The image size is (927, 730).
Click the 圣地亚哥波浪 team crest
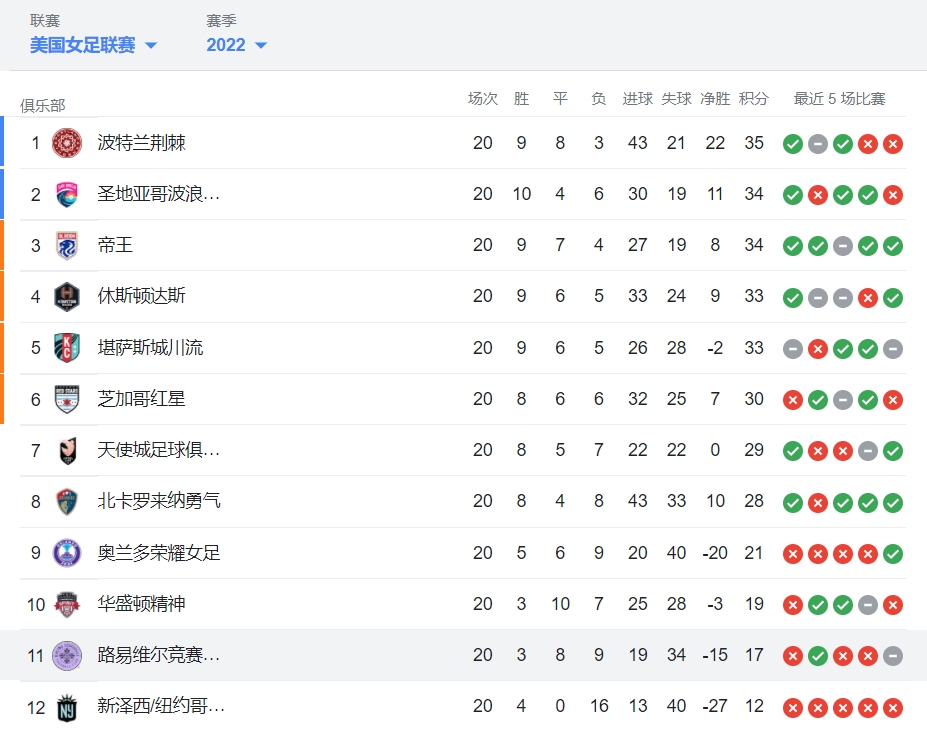point(67,194)
